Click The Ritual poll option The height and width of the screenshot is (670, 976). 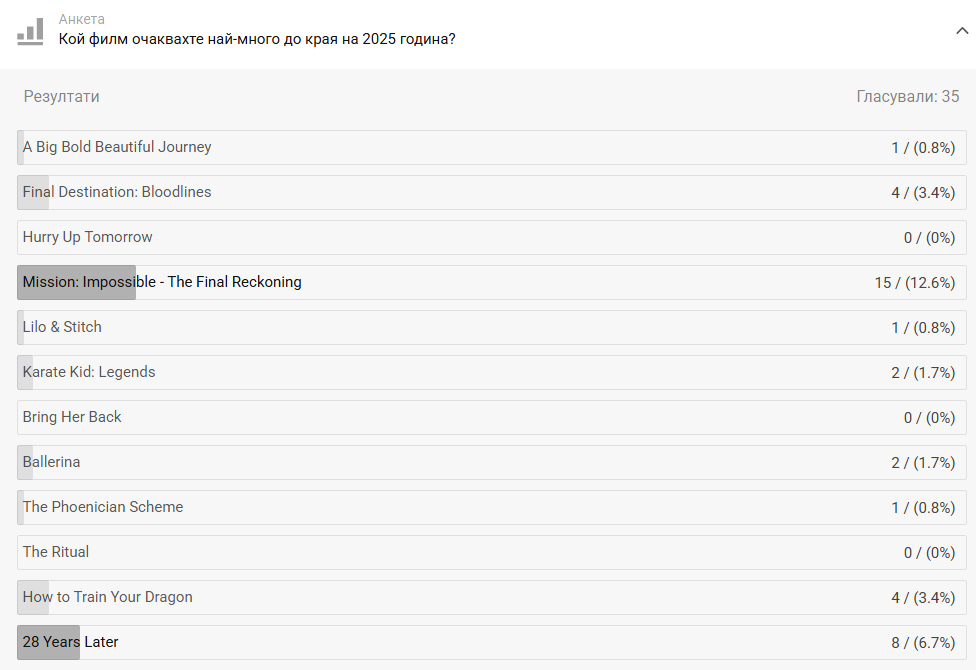492,552
